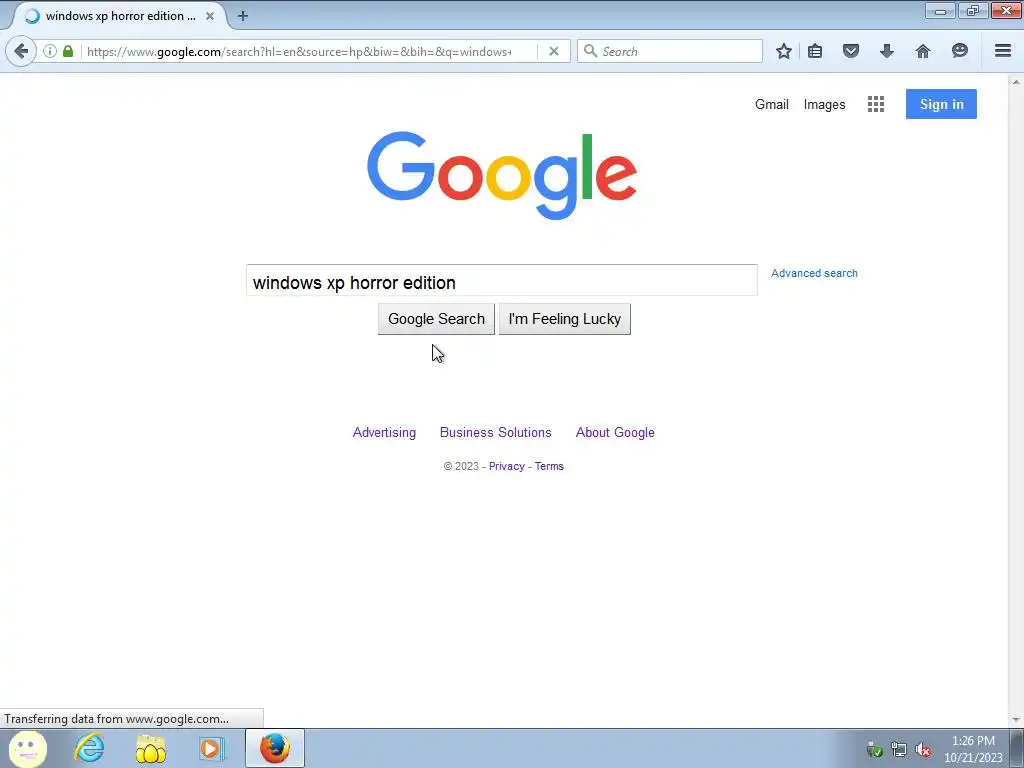This screenshot has width=1024, height=768.
Task: Stop page loading with X button
Action: coord(554,51)
